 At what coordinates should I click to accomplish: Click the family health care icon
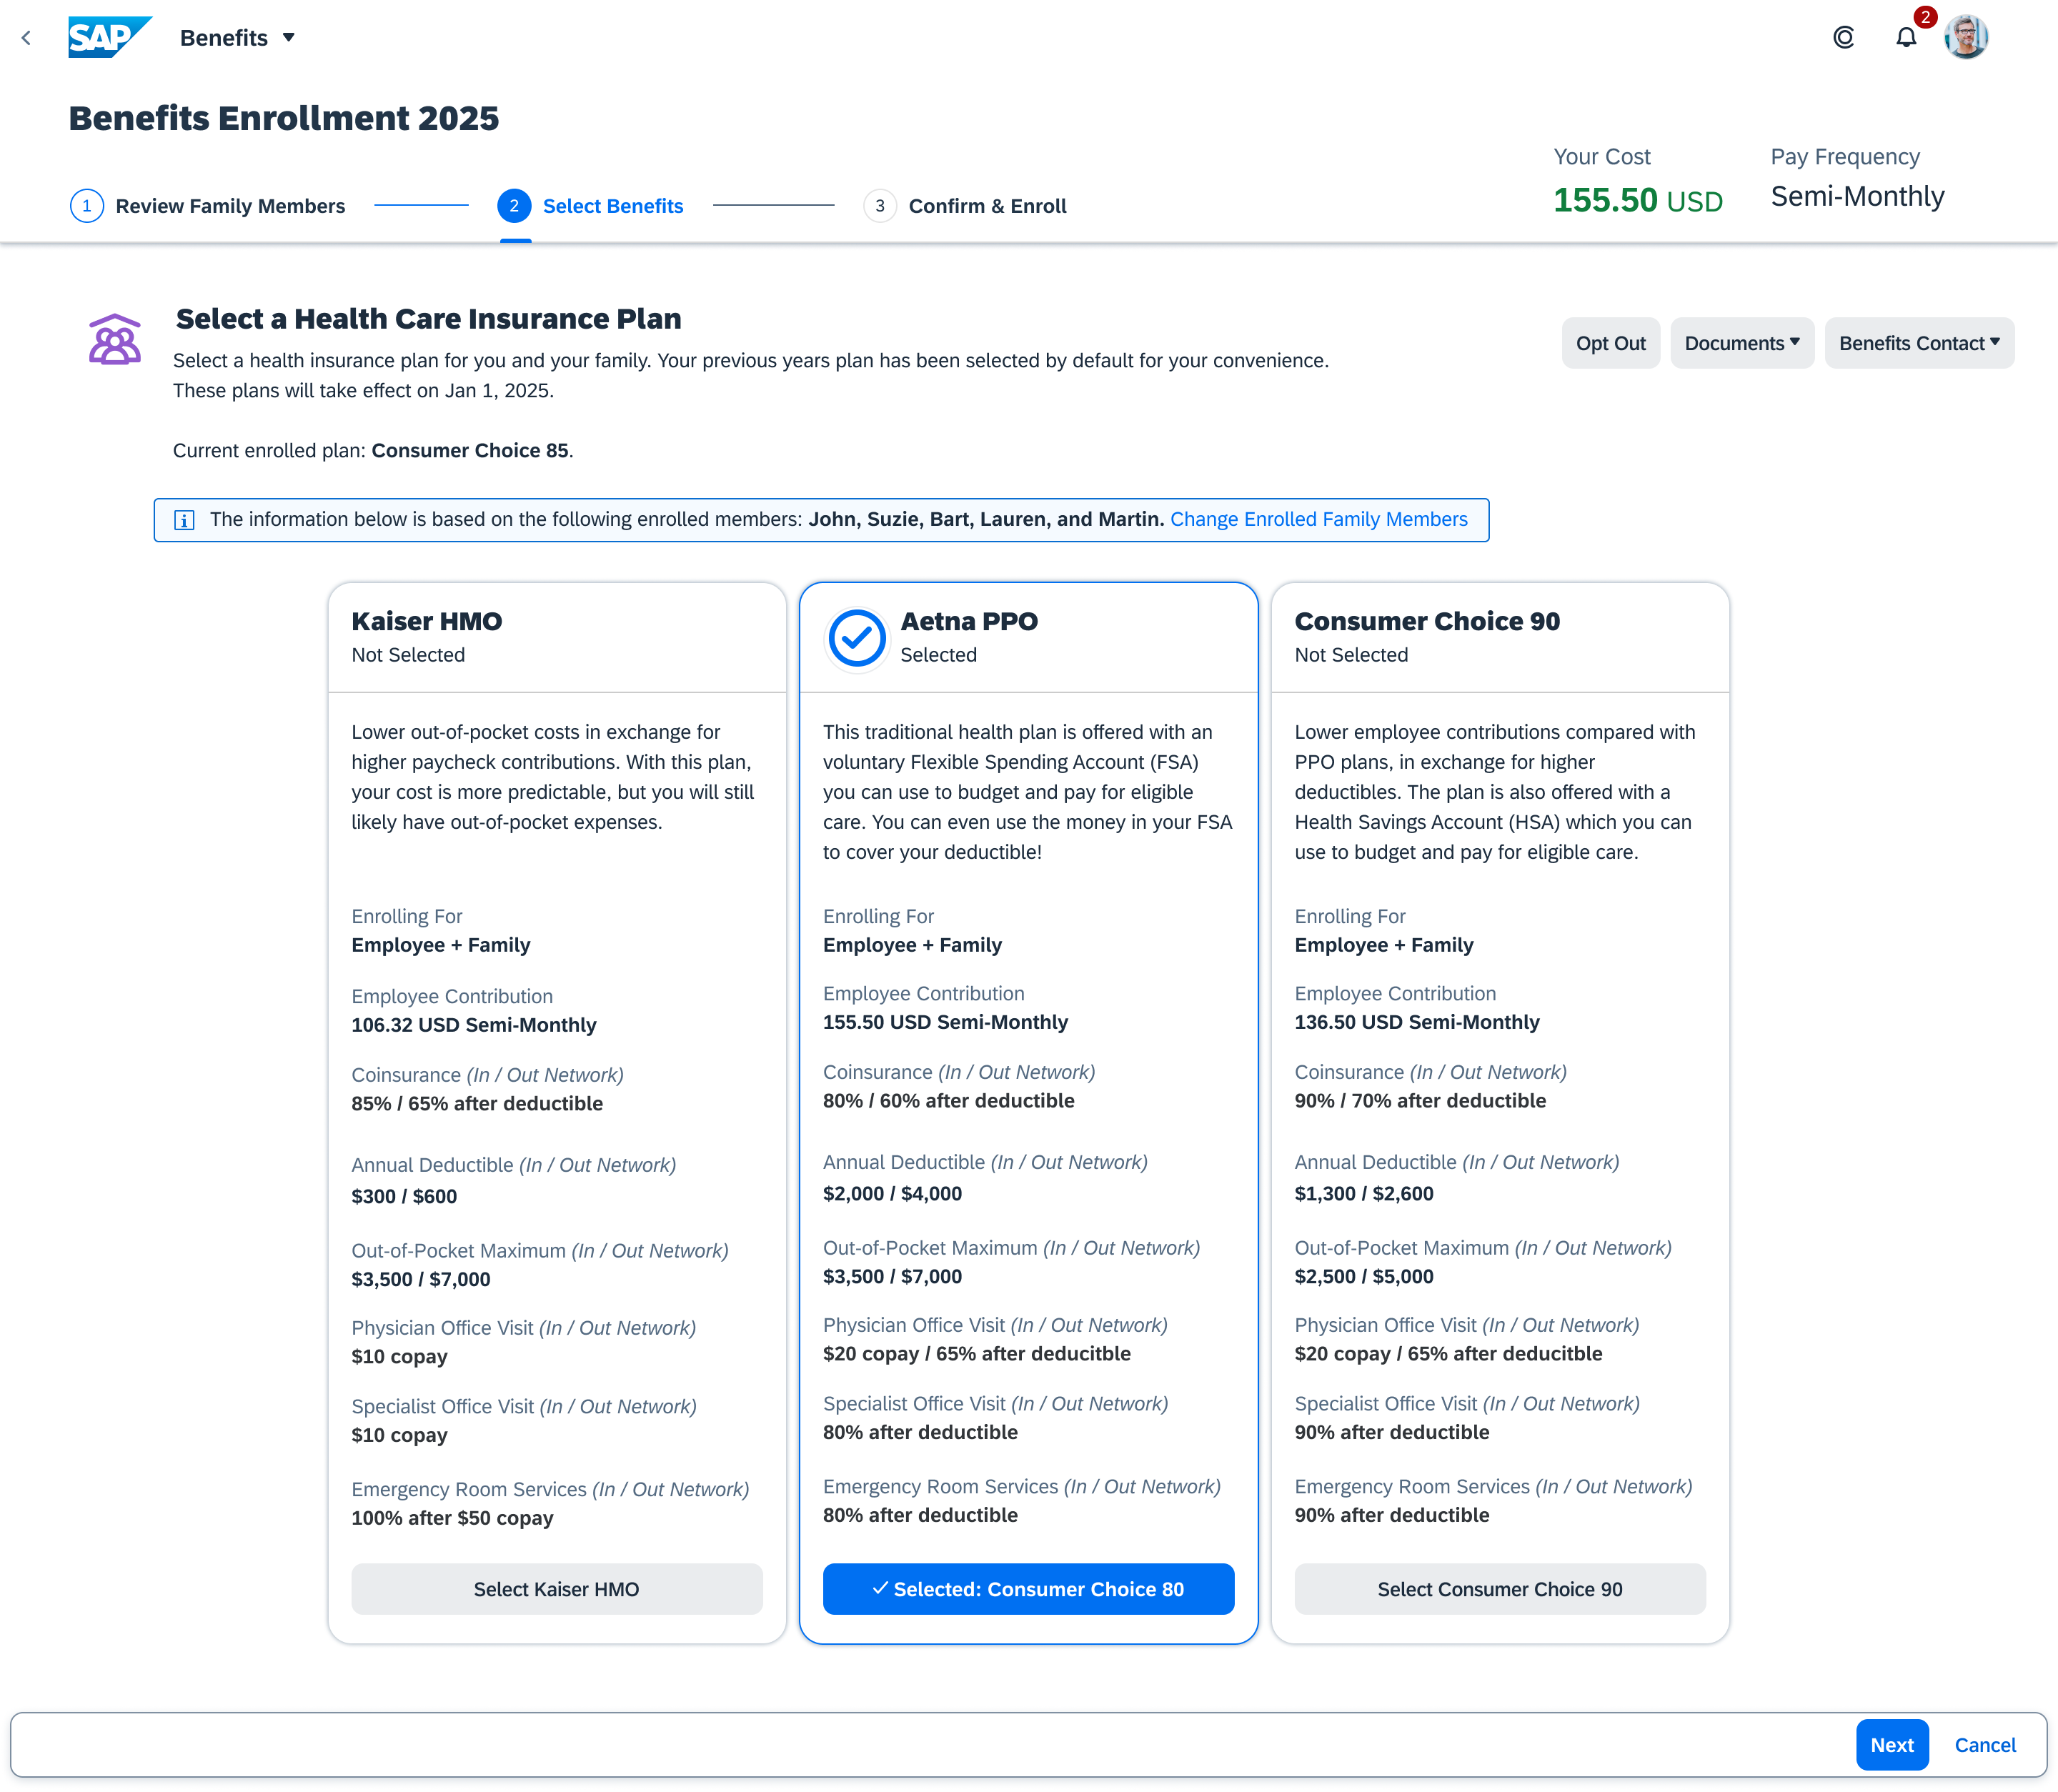click(x=114, y=340)
